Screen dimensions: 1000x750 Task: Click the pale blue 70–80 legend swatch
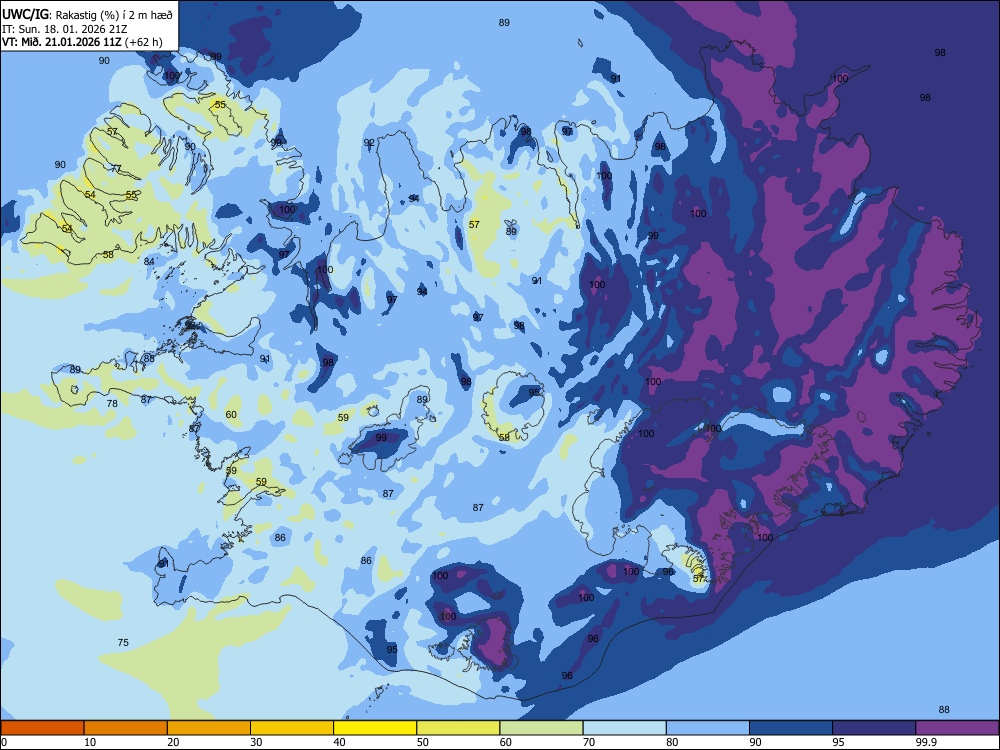(x=625, y=728)
